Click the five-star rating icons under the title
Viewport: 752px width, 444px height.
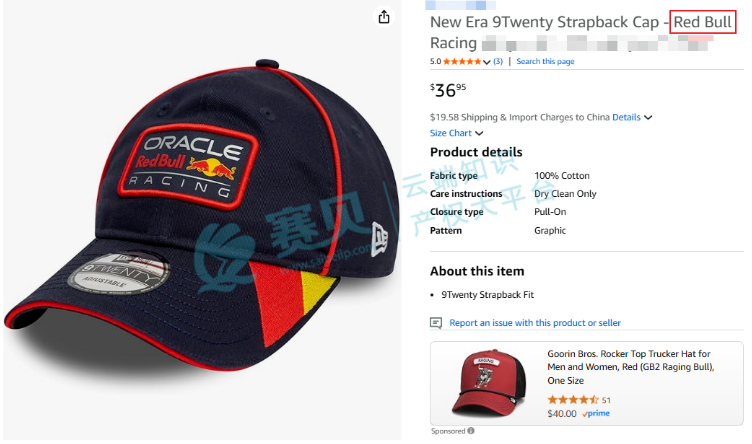tap(461, 62)
